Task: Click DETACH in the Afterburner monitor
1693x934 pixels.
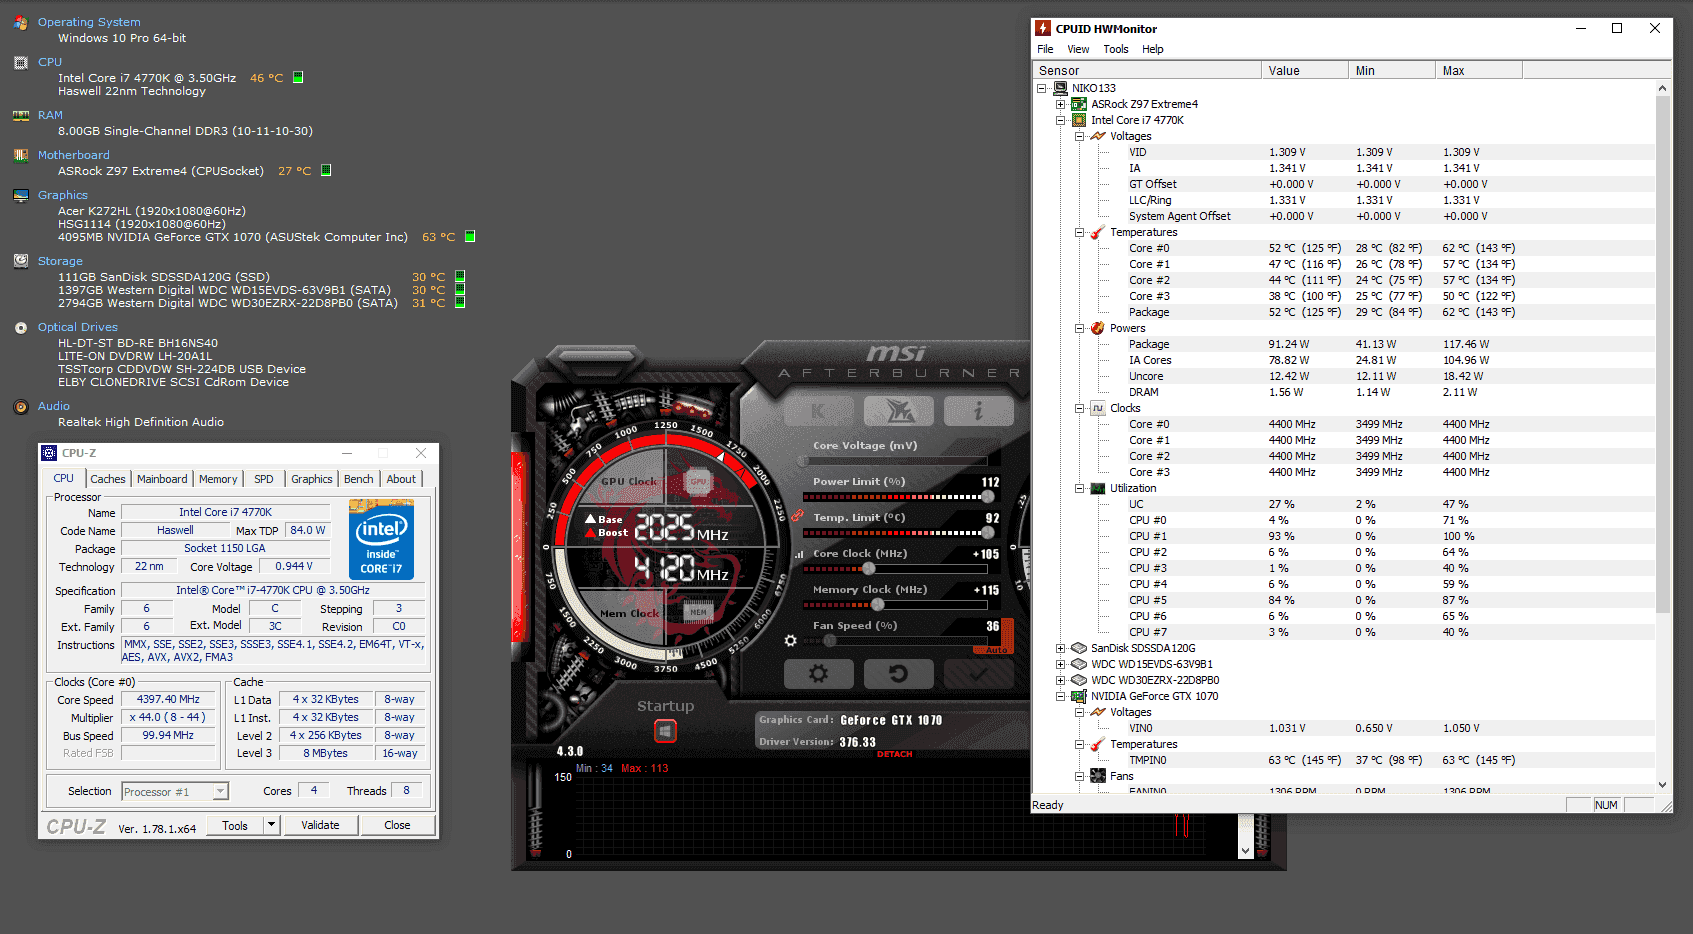Action: pos(895,754)
